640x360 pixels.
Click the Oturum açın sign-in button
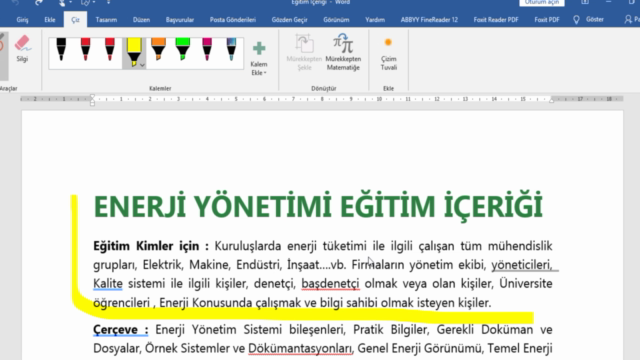(x=542, y=2)
